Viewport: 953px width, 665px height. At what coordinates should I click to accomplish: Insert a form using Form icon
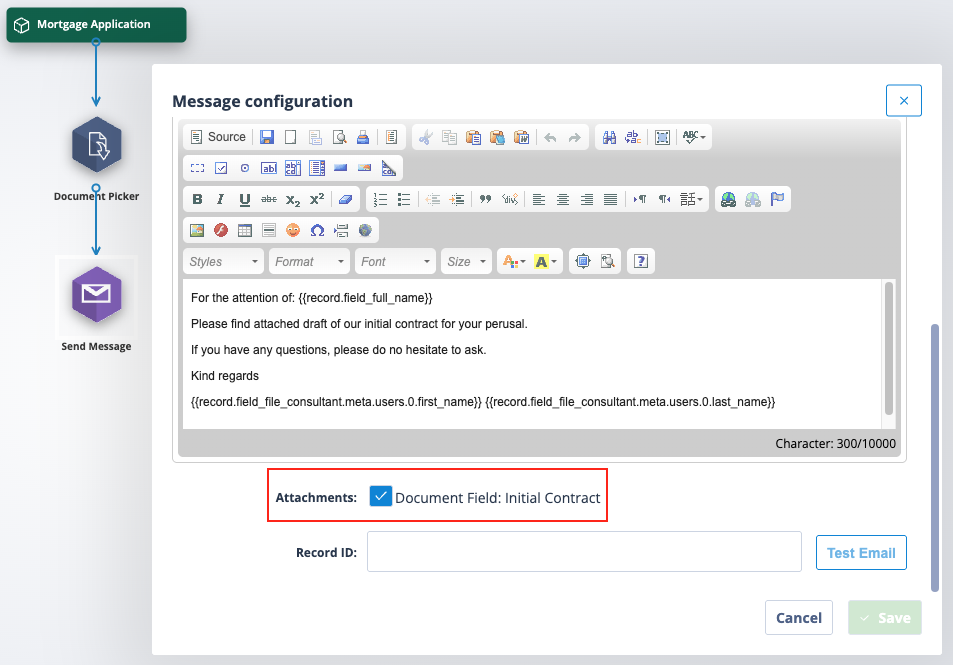tap(198, 168)
